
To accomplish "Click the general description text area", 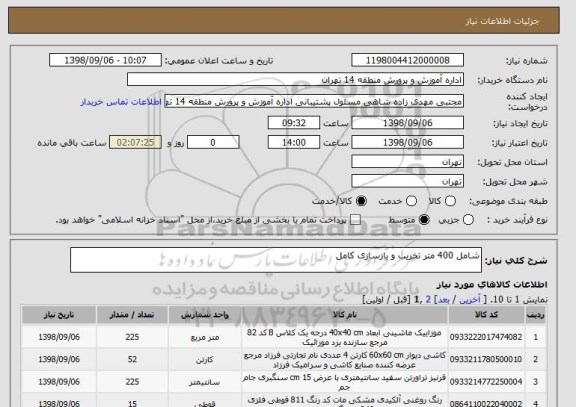I will coord(276,260).
